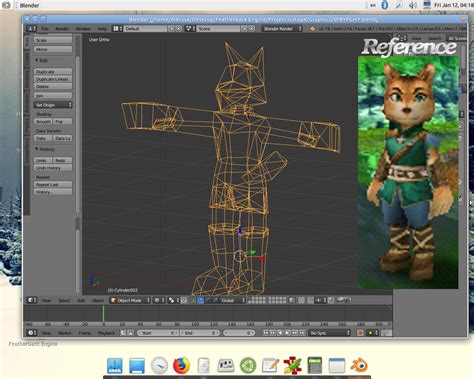Open timeline editor type selector
Image resolution: width=474 pixels, height=379 pixels.
[x=32, y=333]
